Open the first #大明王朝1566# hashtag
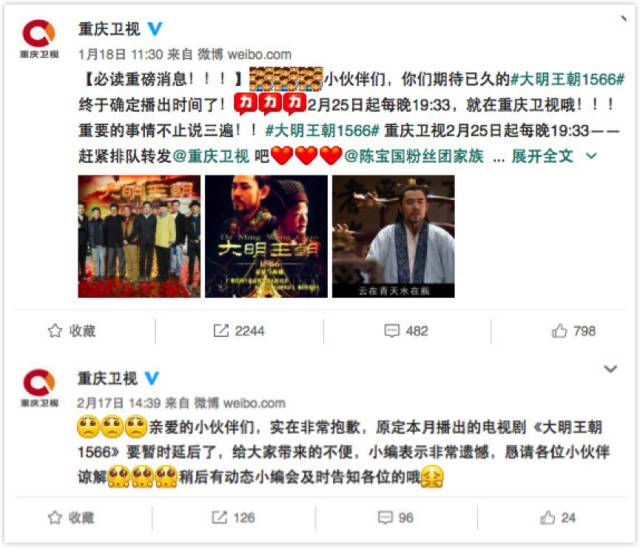Image resolution: width=640 pixels, height=548 pixels. 568,79
